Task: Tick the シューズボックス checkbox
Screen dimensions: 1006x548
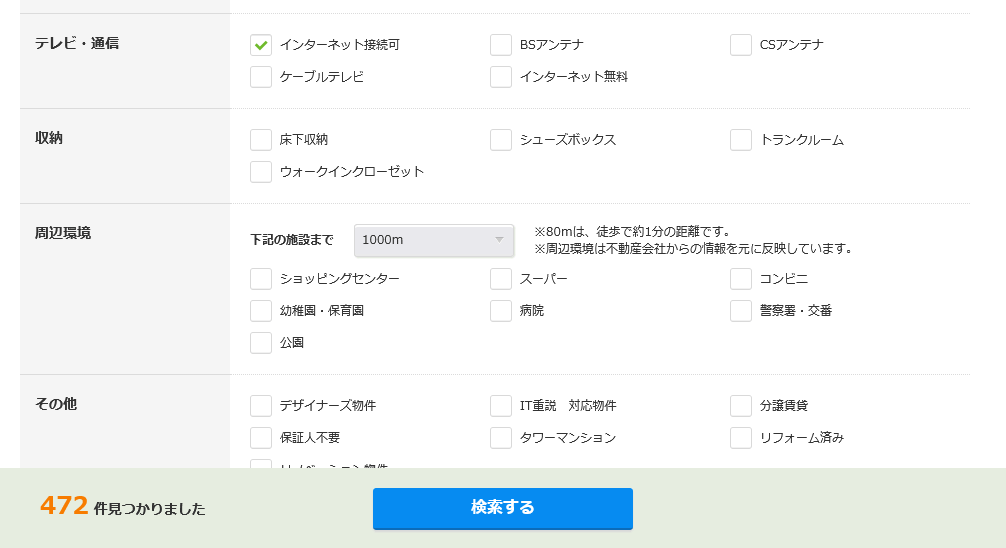Action: (501, 140)
